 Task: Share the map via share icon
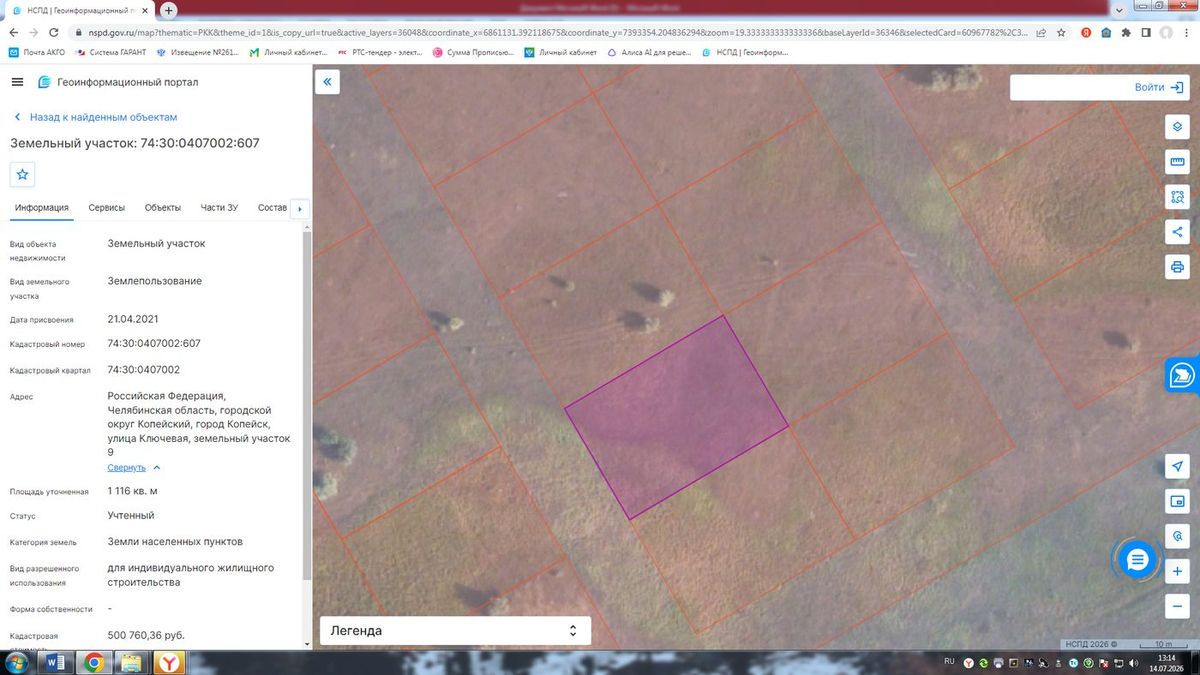click(x=1177, y=232)
